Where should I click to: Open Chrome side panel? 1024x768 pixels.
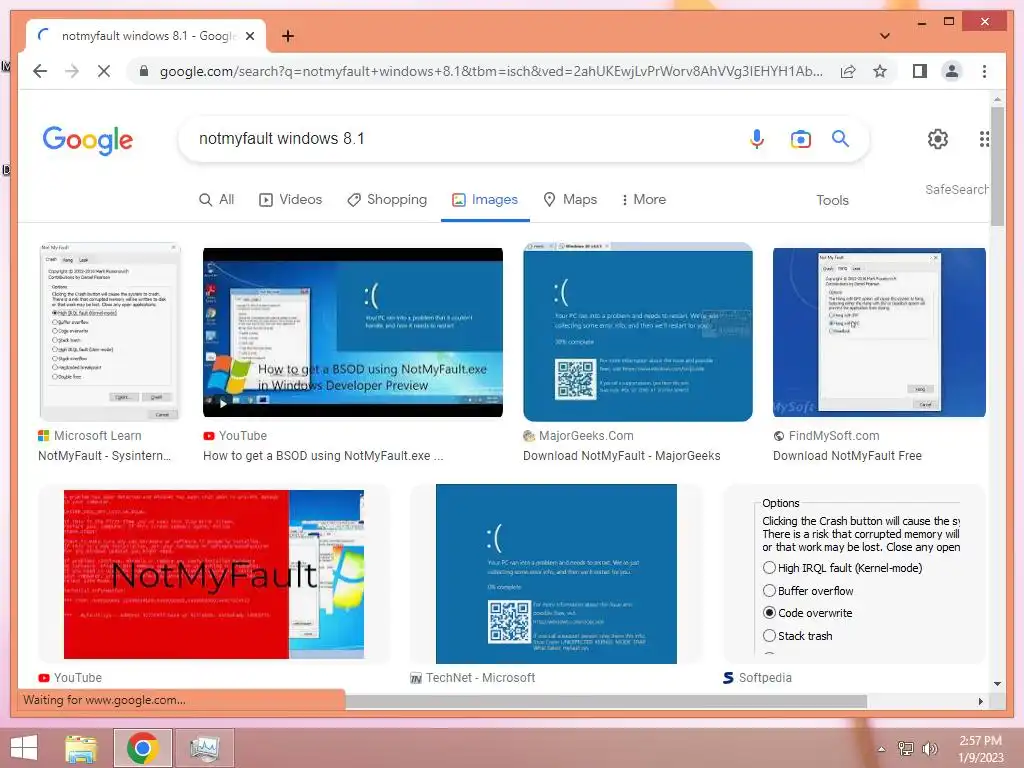920,71
